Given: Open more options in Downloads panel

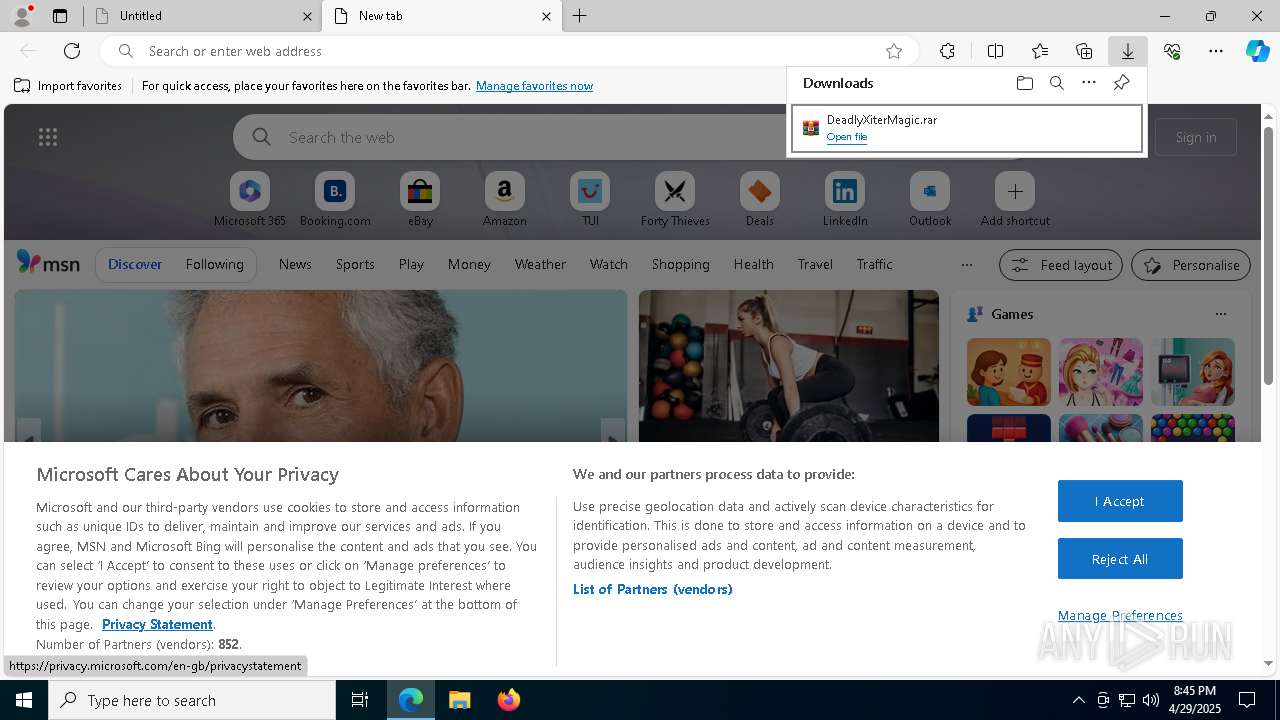Looking at the screenshot, I should coord(1088,83).
